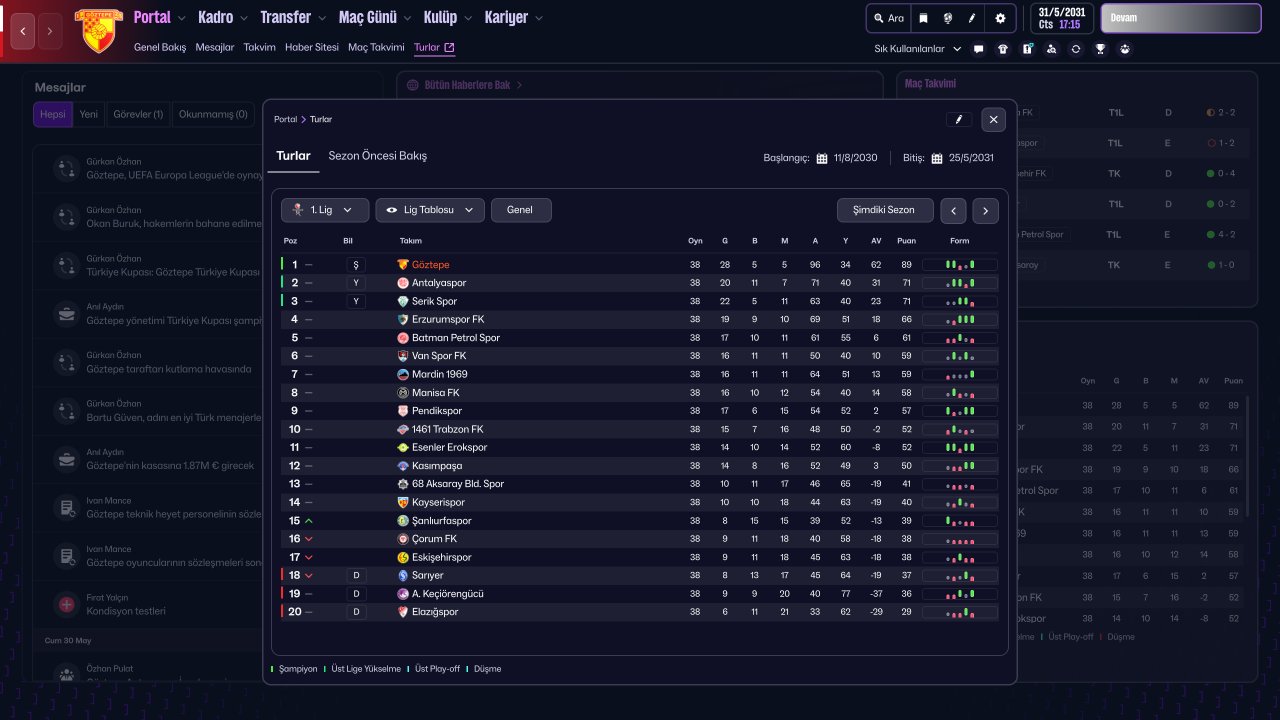The image size is (1280, 720).
Task: Click the Şimdiki Sezon button
Action: pos(885,210)
